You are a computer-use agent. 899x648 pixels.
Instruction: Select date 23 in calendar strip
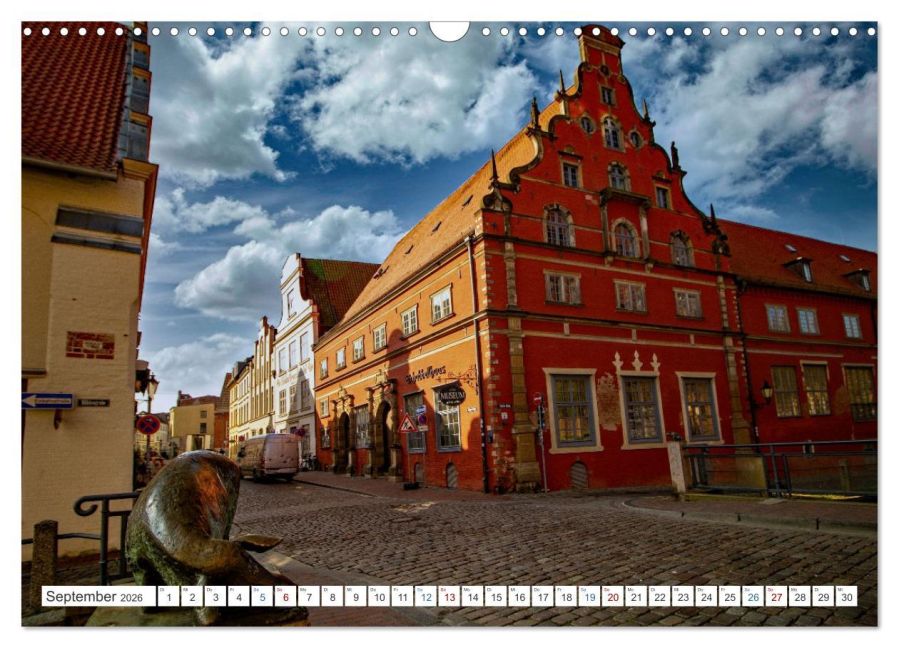coord(683,596)
